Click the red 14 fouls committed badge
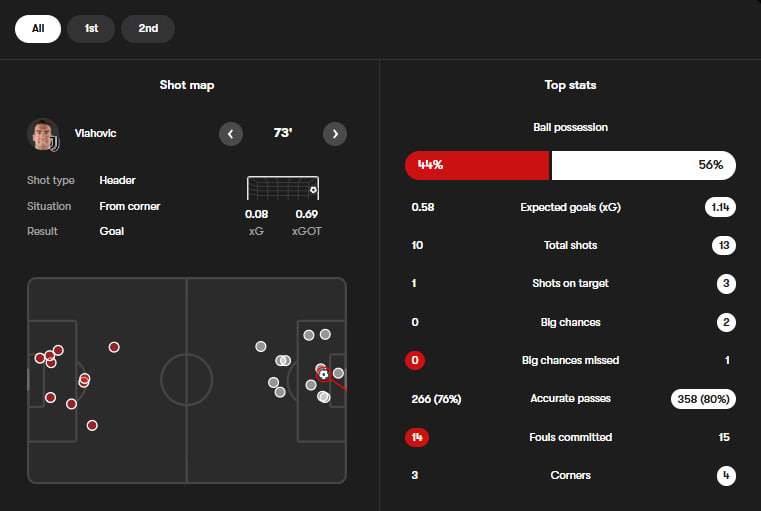 coord(419,437)
